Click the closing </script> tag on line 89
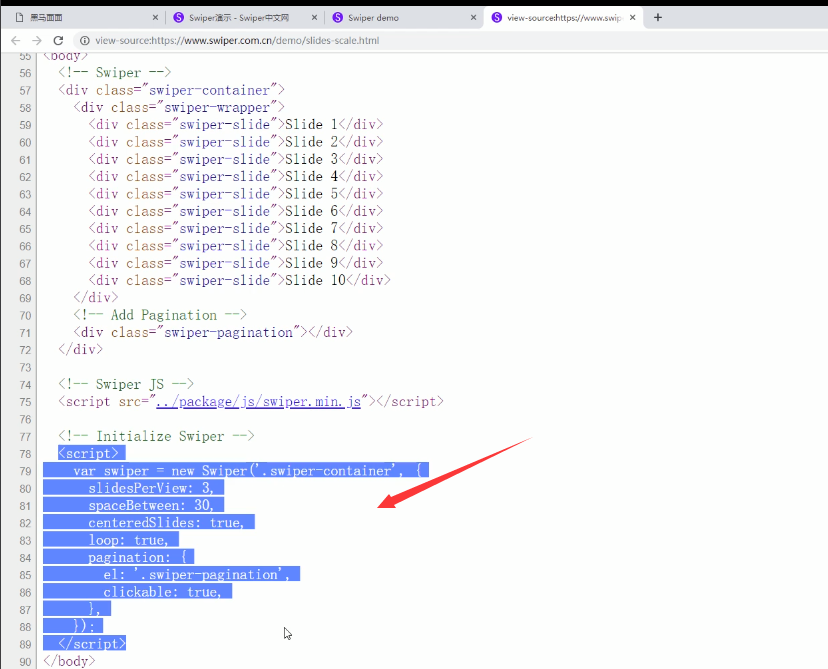 tap(92, 644)
